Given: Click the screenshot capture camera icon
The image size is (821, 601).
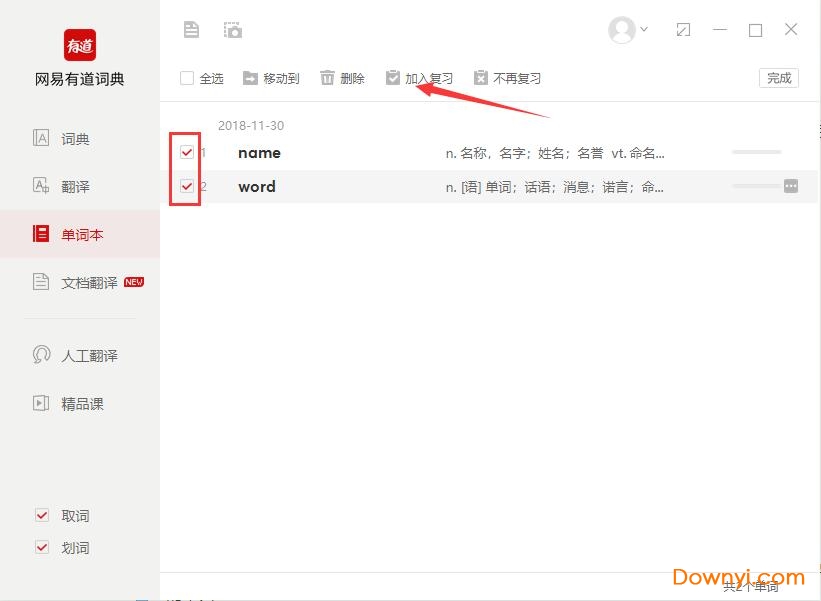Looking at the screenshot, I should click(x=233, y=30).
